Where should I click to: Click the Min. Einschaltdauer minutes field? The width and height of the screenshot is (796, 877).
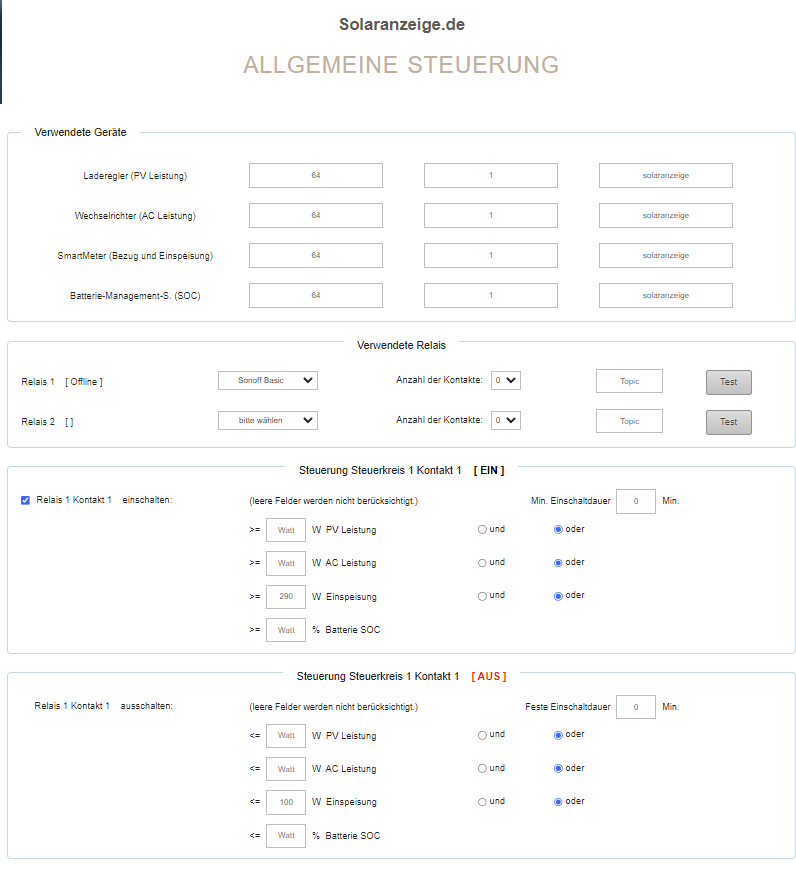click(635, 501)
